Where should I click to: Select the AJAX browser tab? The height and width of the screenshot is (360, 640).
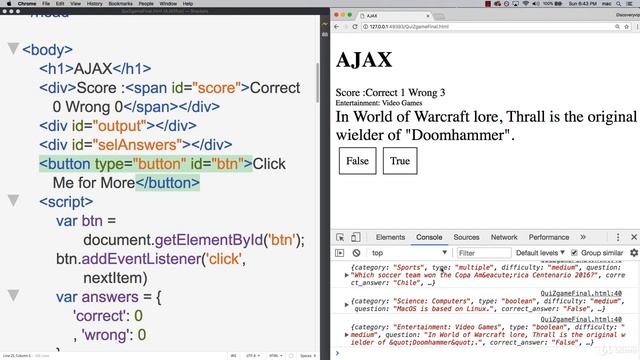click(x=394, y=16)
